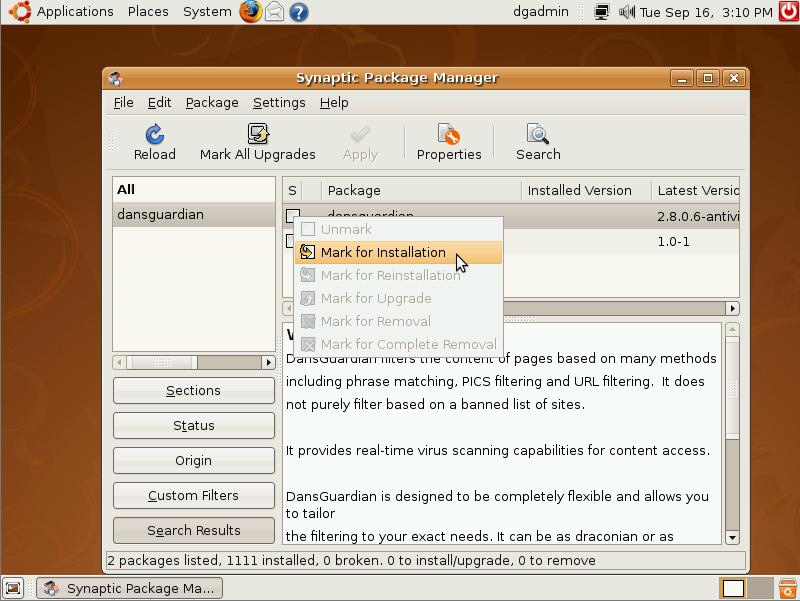
Task: Click down arrow of description scrollbar
Action: click(x=732, y=537)
